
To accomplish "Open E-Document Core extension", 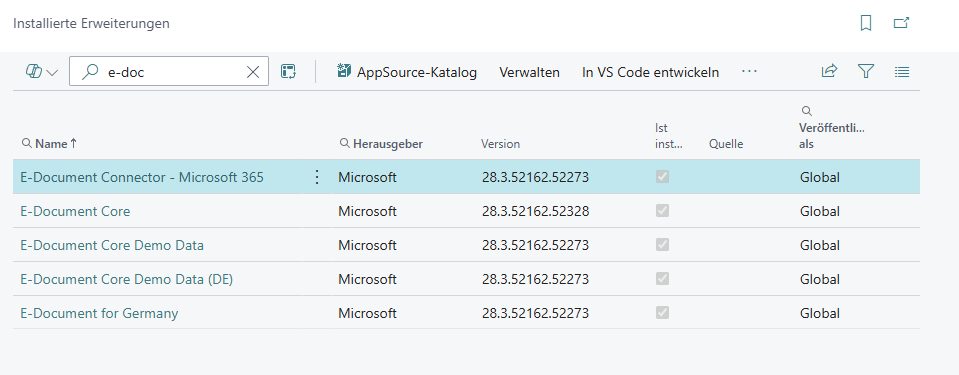I will [75, 211].
